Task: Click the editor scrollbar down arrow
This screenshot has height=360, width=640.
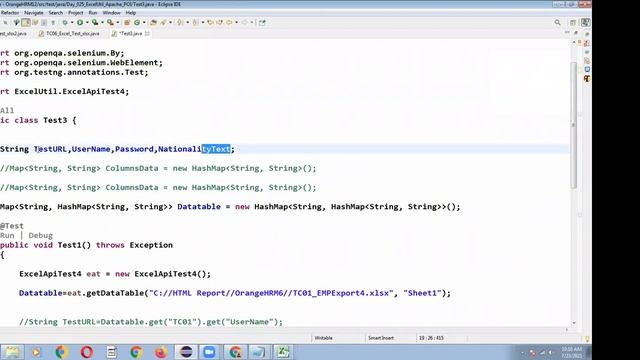Action: (x=573, y=323)
